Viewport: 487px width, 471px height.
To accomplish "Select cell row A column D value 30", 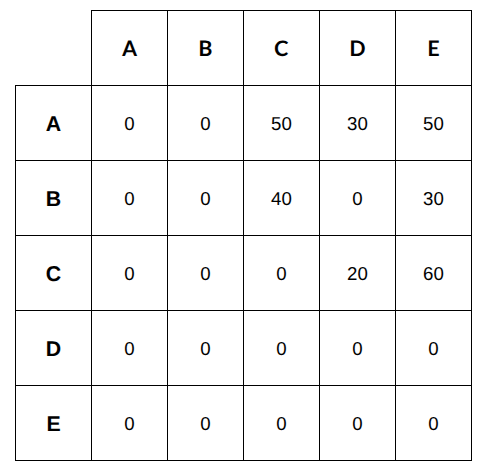I will coord(357,123).
